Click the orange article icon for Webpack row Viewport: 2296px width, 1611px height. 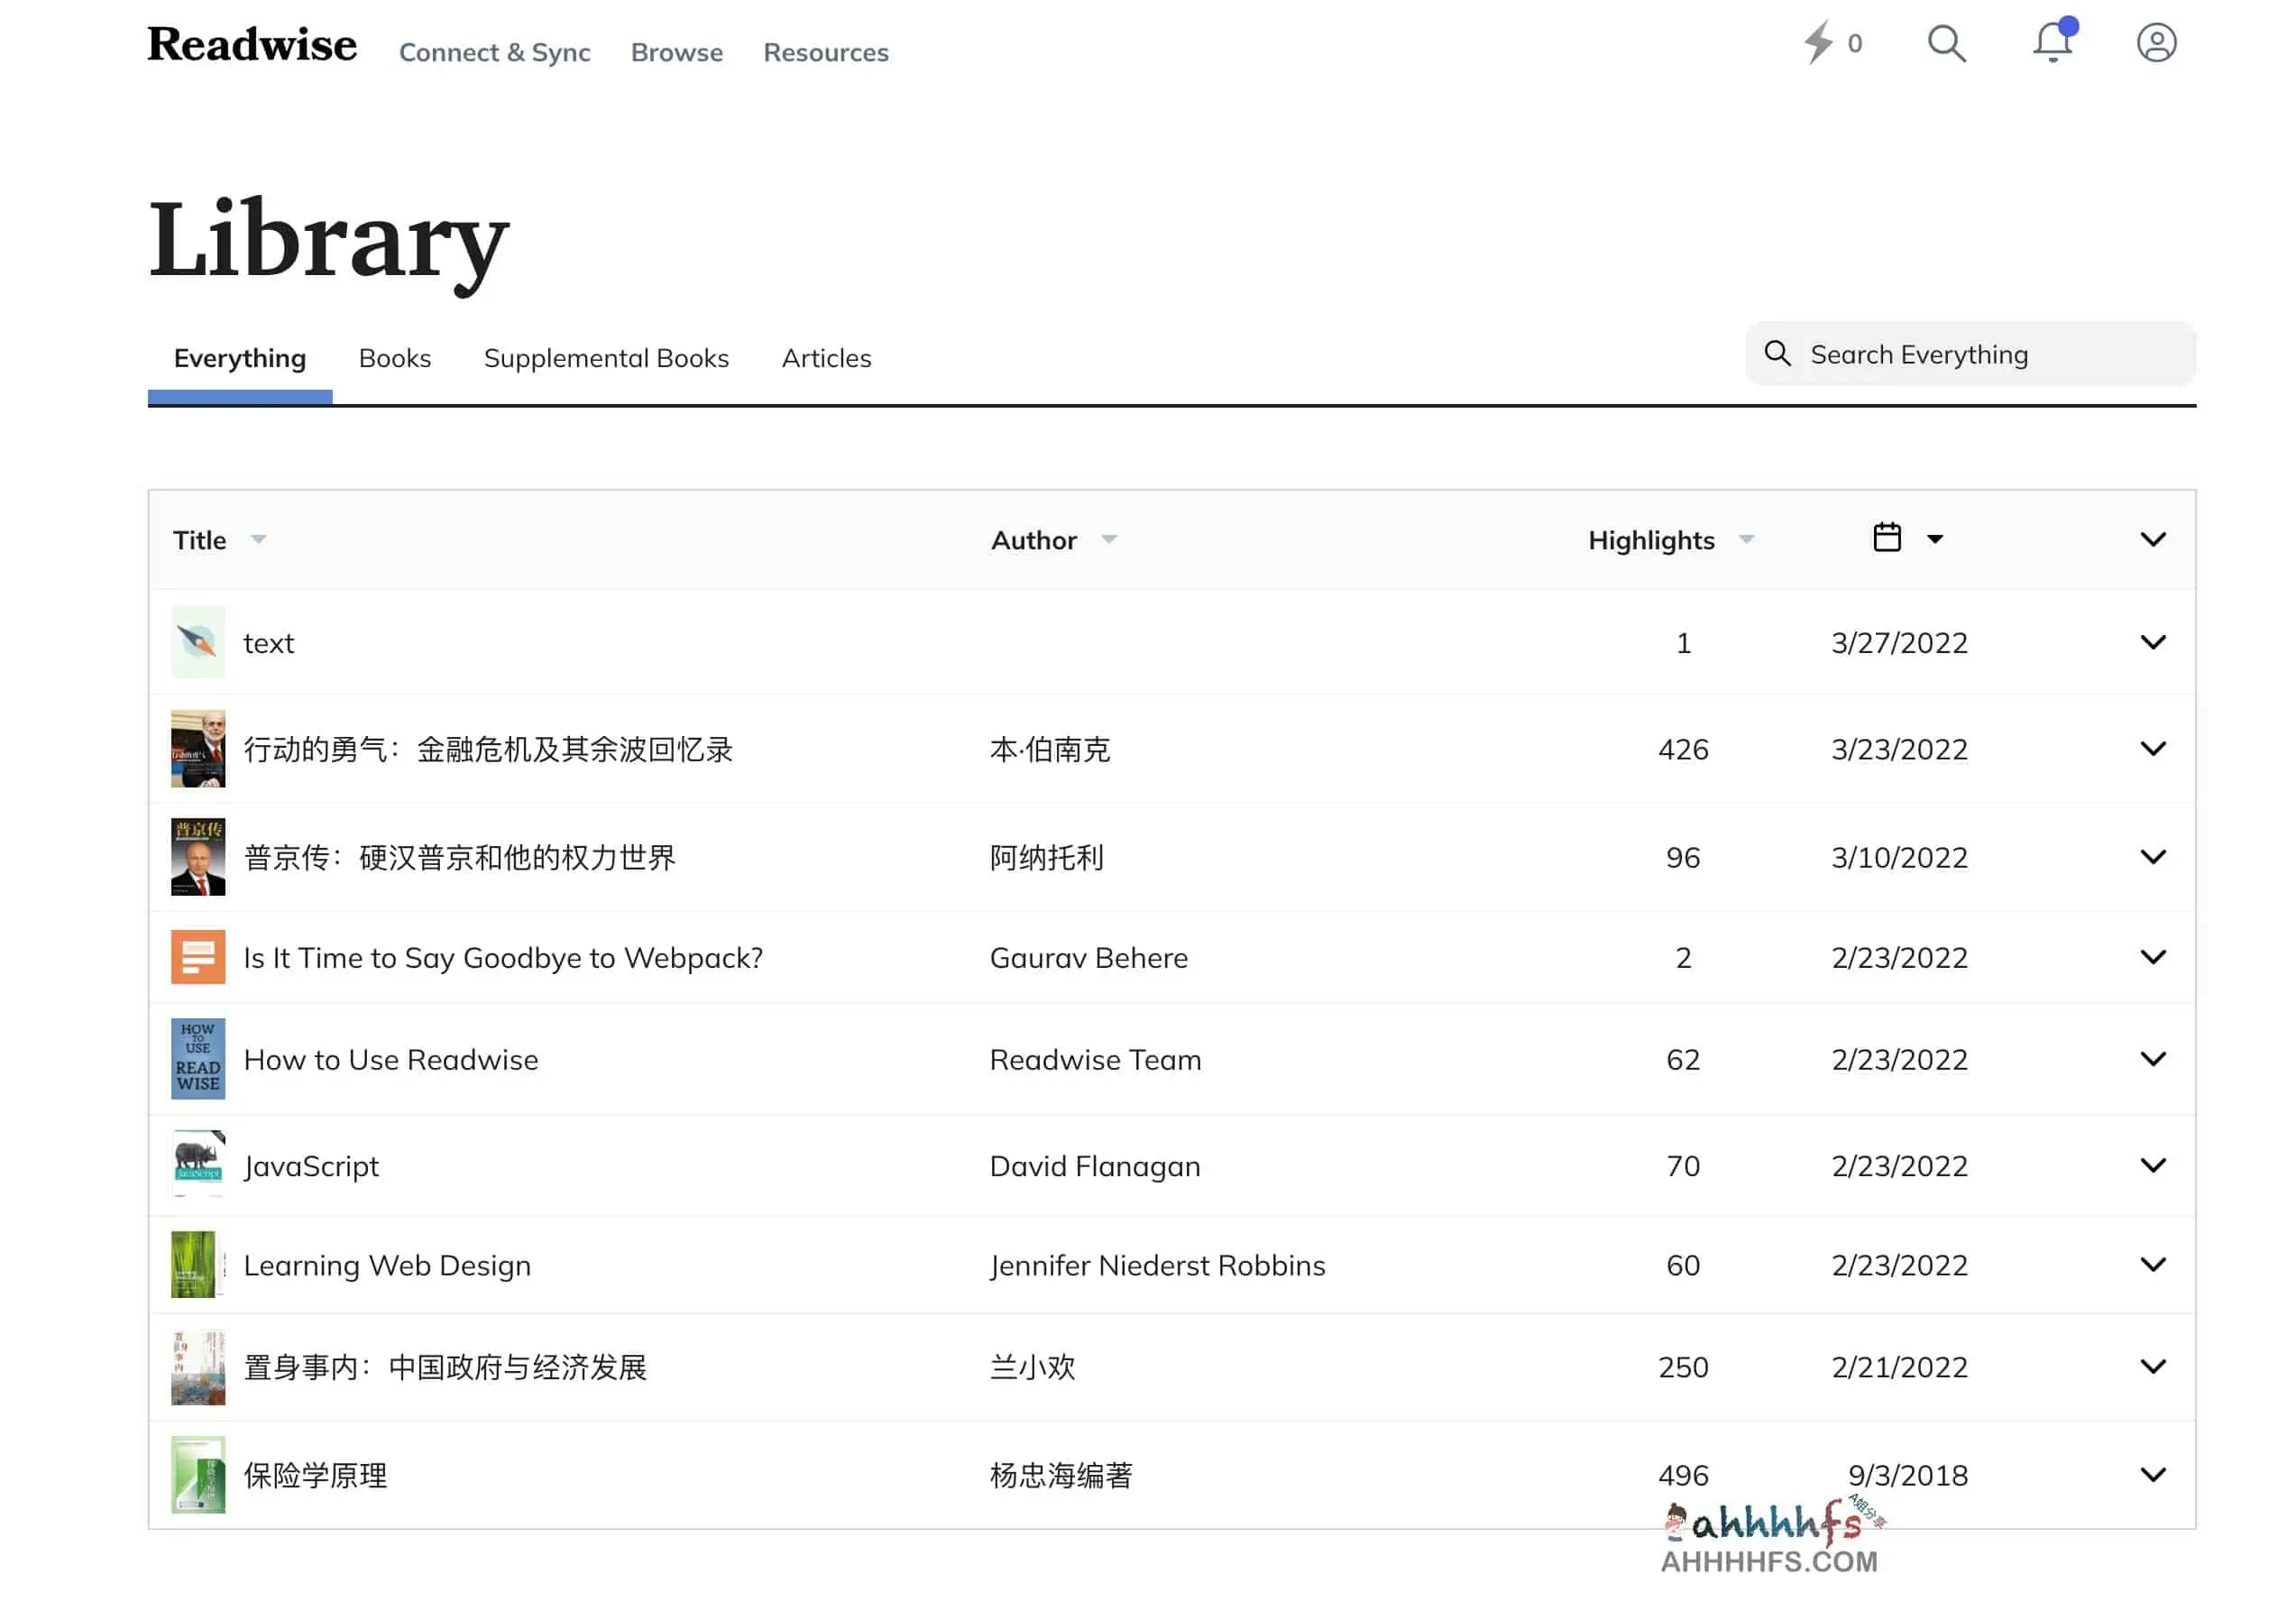coord(197,957)
